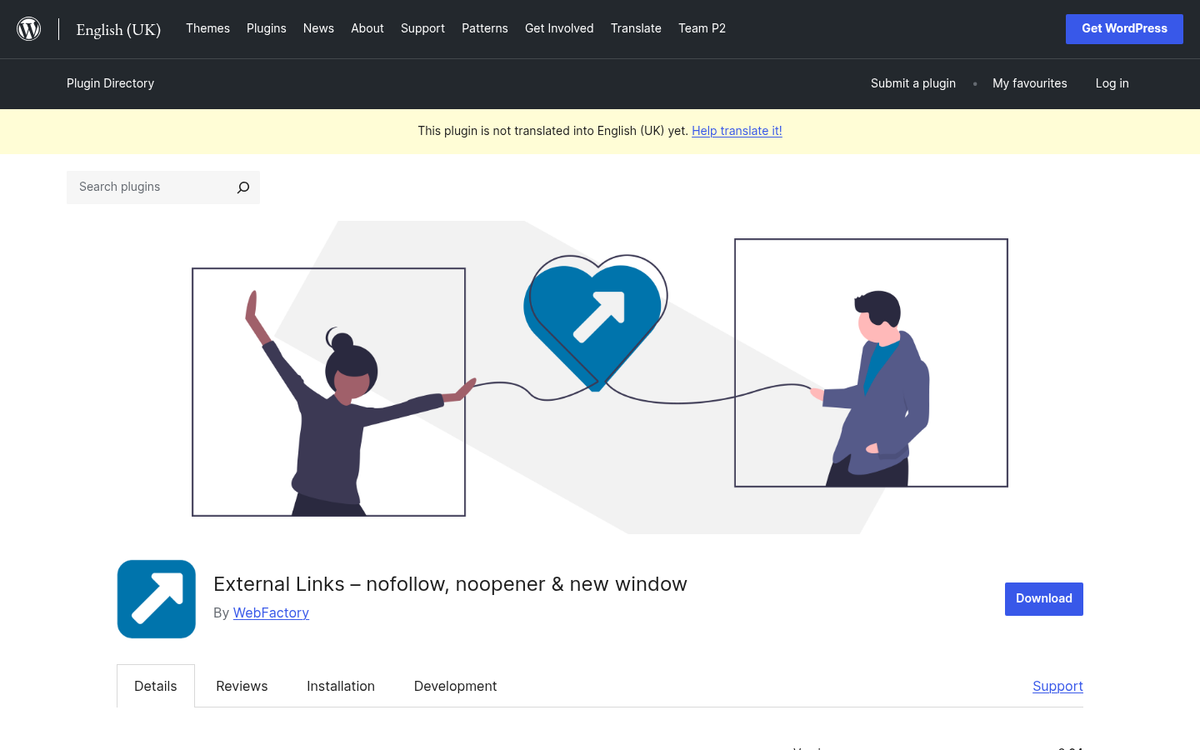The height and width of the screenshot is (750, 1200).
Task: Open the About menu item
Action: click(x=367, y=28)
